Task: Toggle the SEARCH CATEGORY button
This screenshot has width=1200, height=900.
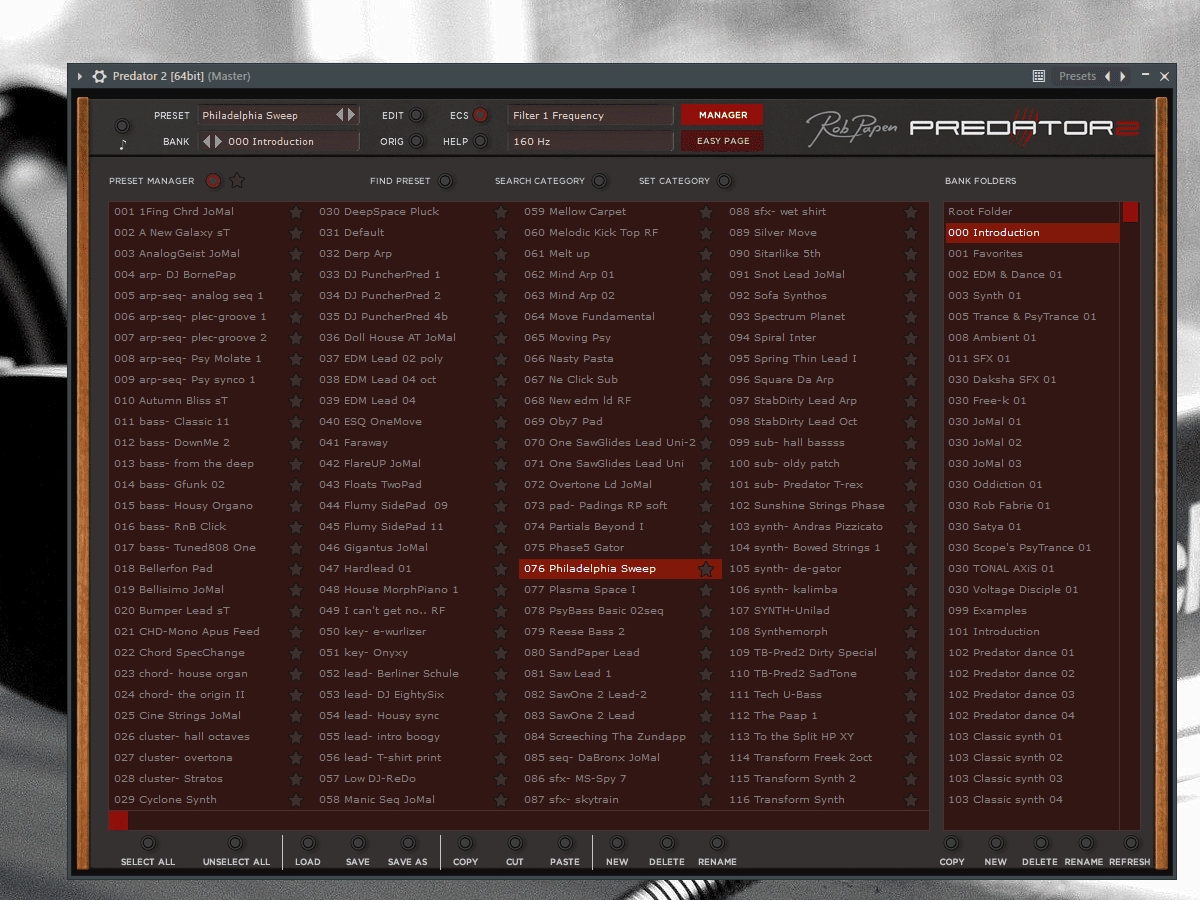Action: 599,181
